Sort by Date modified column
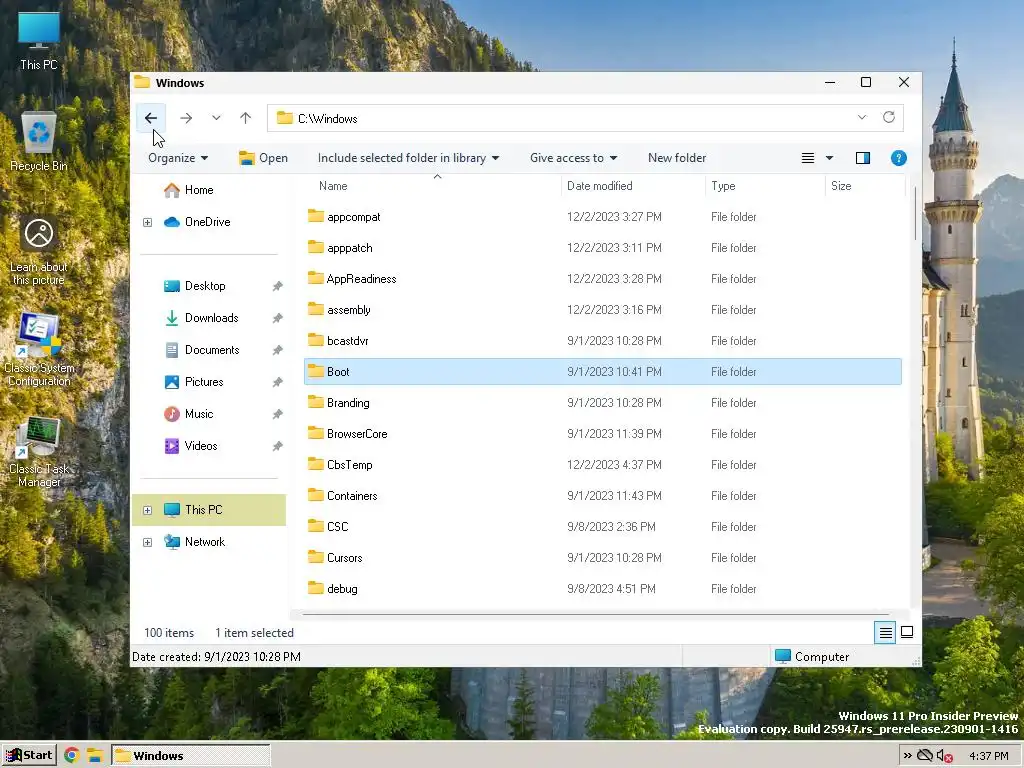 click(633, 186)
